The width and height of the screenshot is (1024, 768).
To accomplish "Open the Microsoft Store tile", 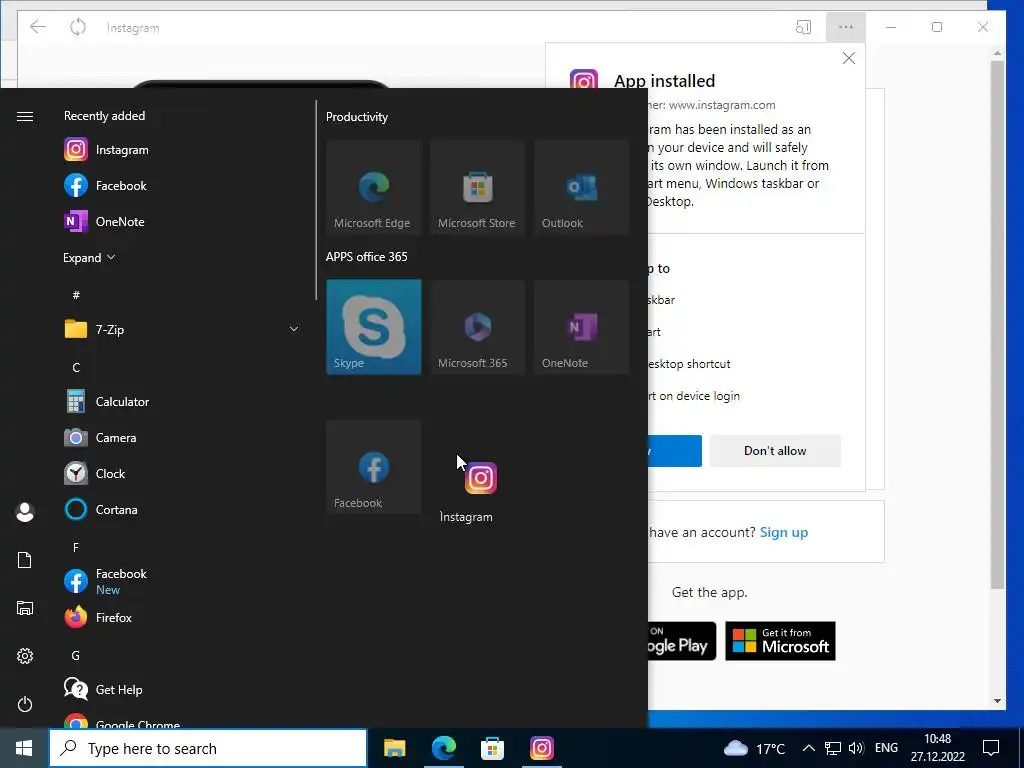I will click(x=477, y=187).
